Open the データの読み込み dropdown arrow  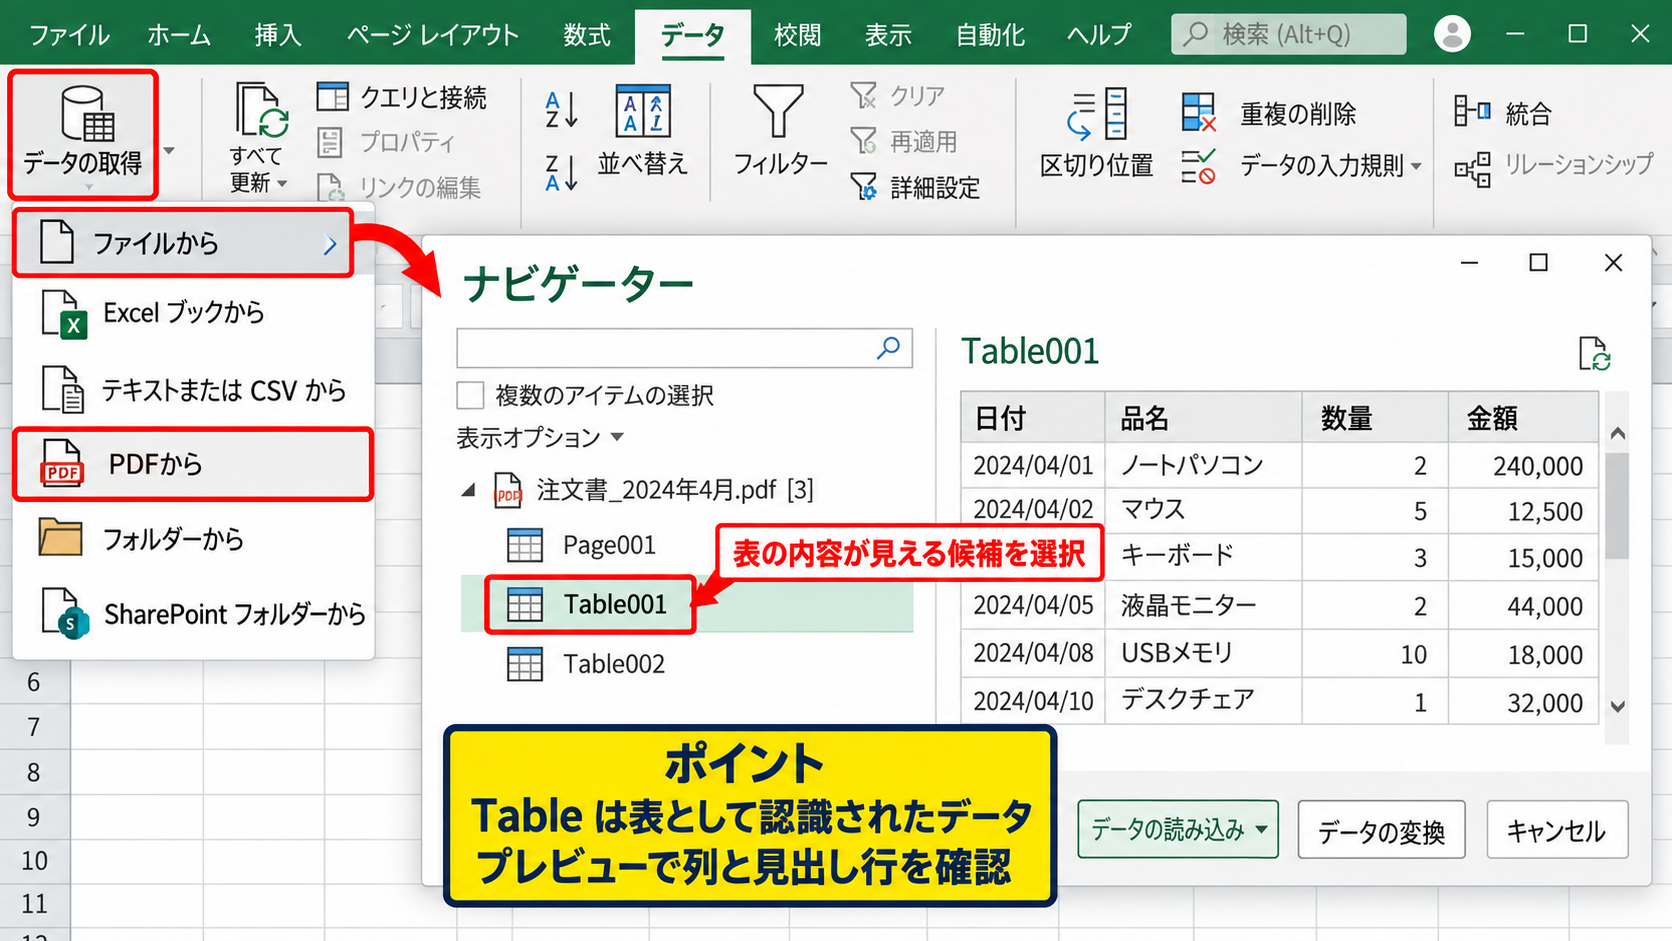[x=1262, y=829]
